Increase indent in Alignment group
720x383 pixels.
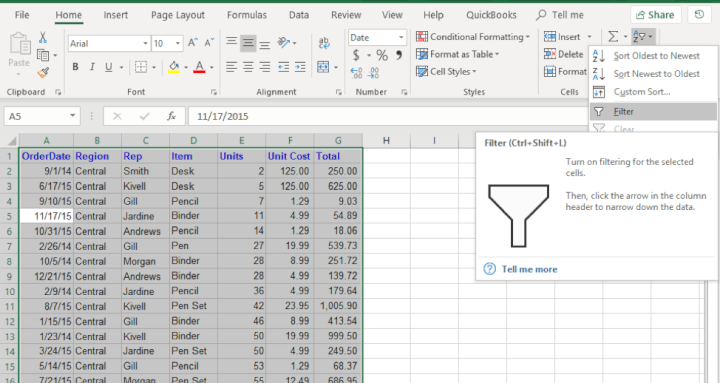click(300, 67)
